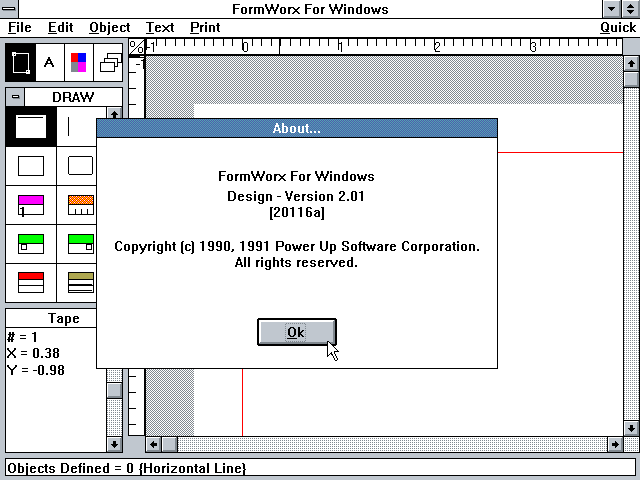Choose the orange comb field tool
Image resolution: width=640 pixels, height=480 pixels.
[x=77, y=205]
